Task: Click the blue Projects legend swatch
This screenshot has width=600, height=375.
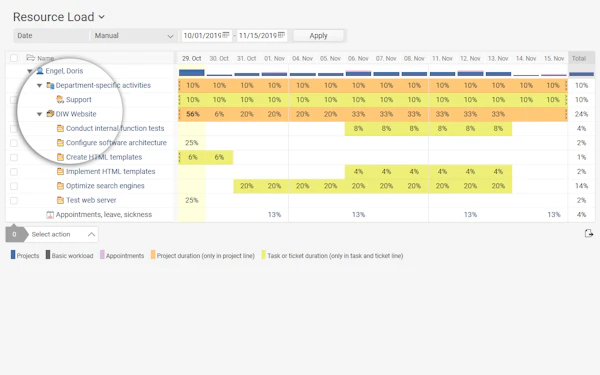Action: 13,255
